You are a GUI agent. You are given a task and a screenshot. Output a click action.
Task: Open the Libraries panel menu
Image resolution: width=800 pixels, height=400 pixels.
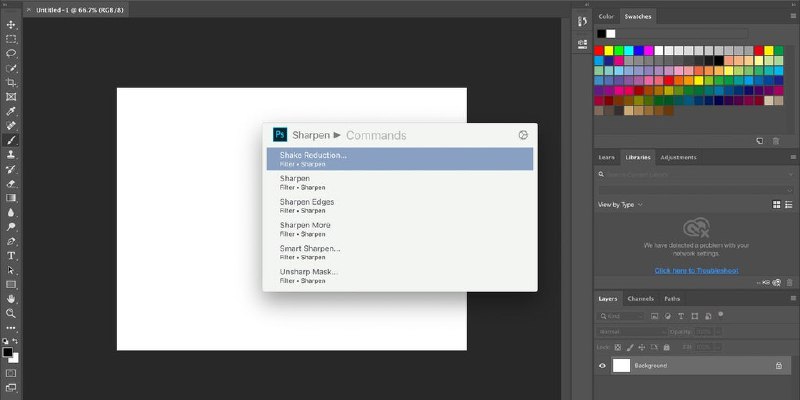tap(793, 157)
